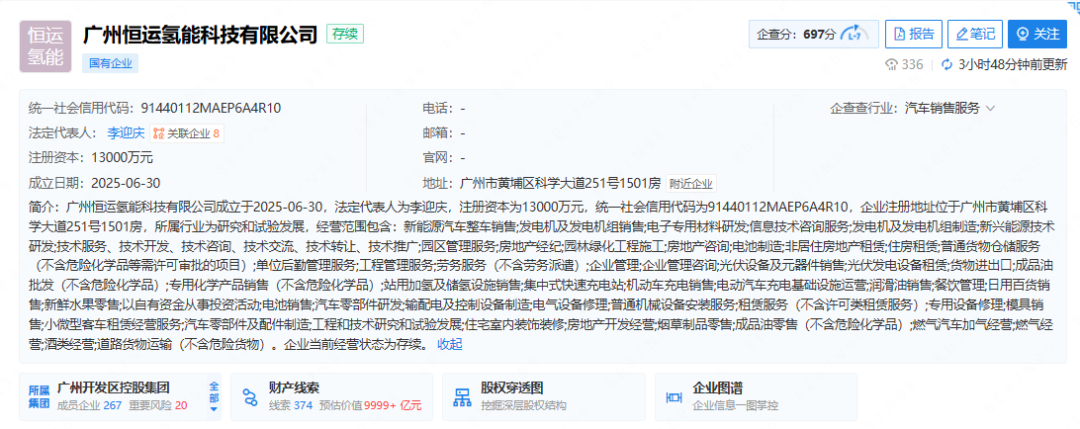Click the founding date 2025-06-30 value
This screenshot has width=1080, height=429.
(x=127, y=183)
